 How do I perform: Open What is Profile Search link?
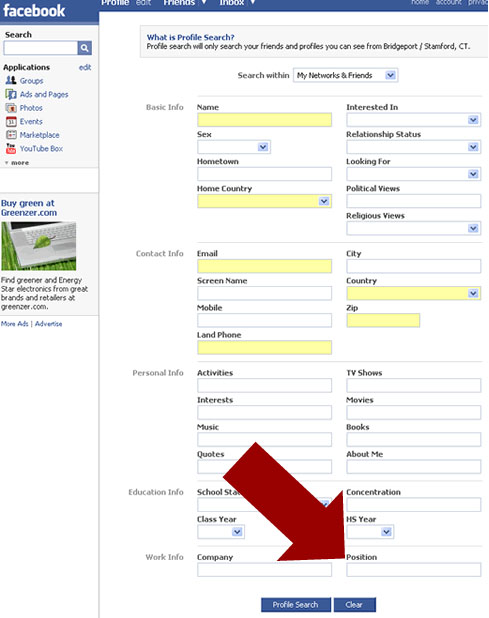(190, 37)
